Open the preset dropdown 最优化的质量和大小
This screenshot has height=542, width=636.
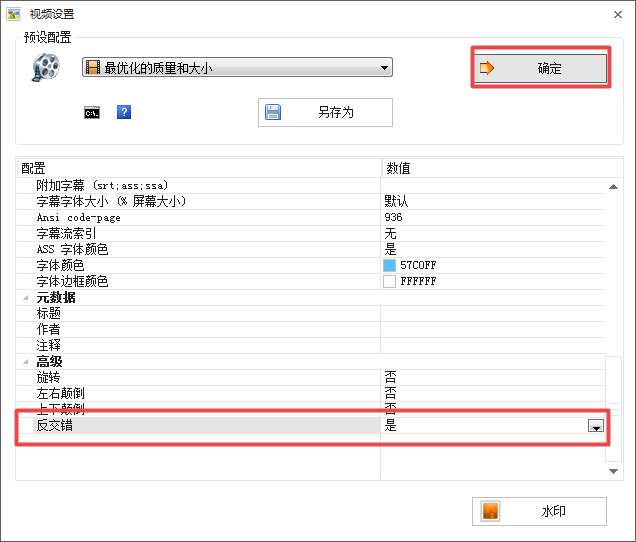[237, 68]
